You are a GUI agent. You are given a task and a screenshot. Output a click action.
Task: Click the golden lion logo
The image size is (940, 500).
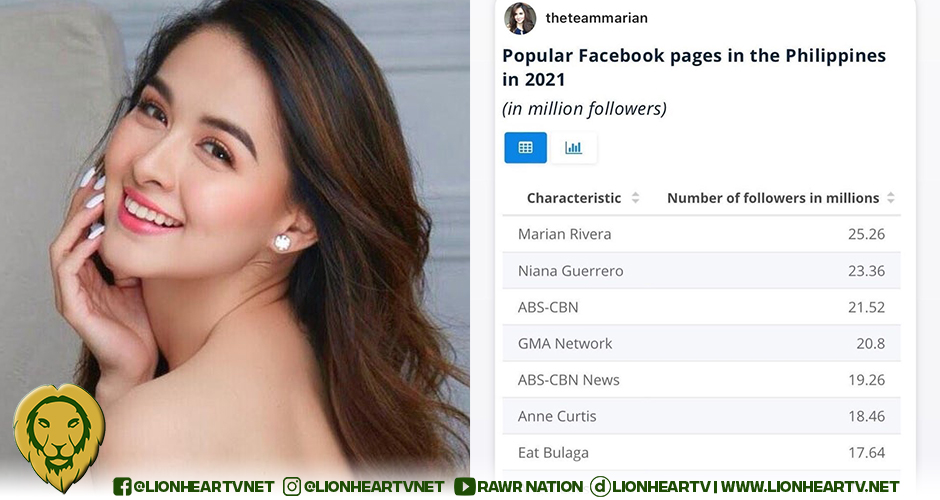pyautogui.click(x=59, y=436)
